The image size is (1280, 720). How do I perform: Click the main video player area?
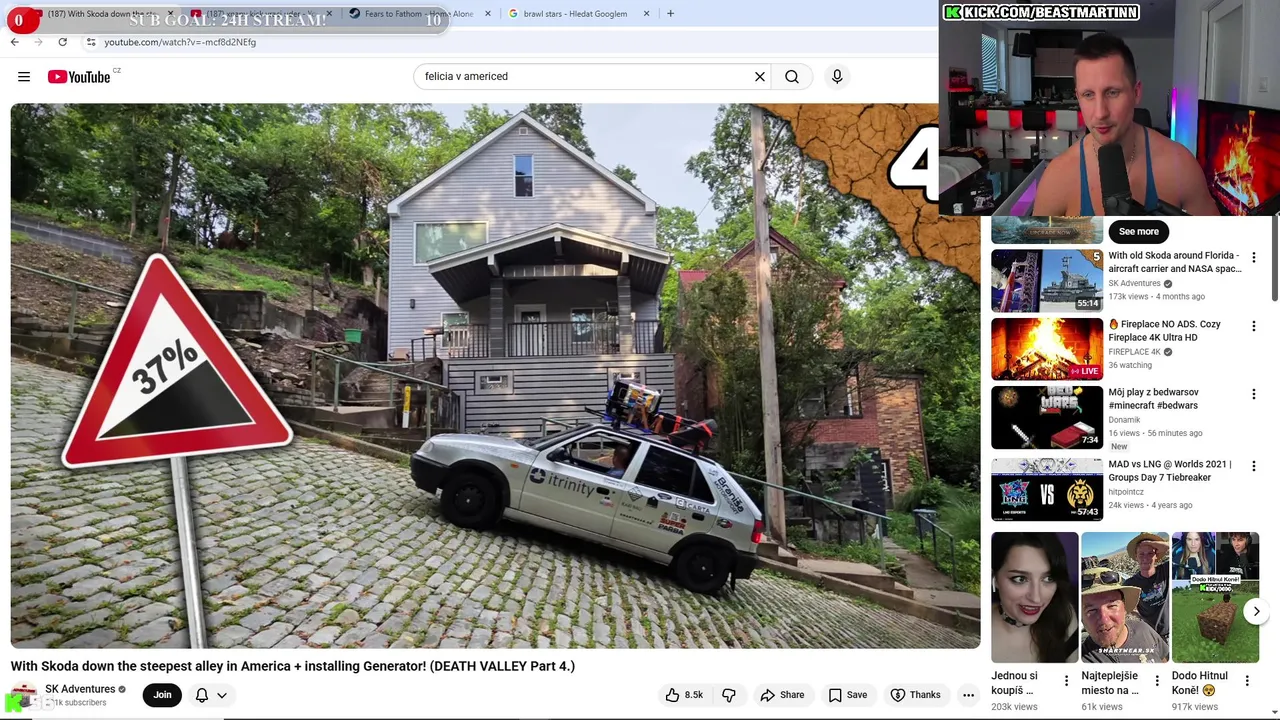point(495,376)
